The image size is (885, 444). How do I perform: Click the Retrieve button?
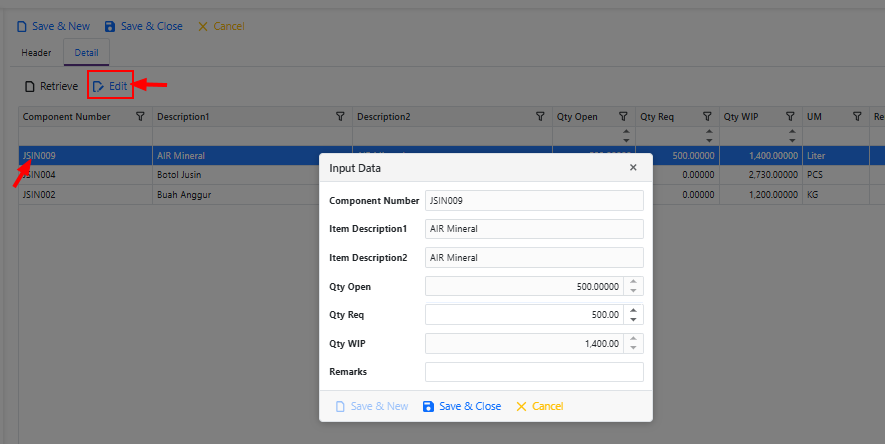(x=51, y=86)
